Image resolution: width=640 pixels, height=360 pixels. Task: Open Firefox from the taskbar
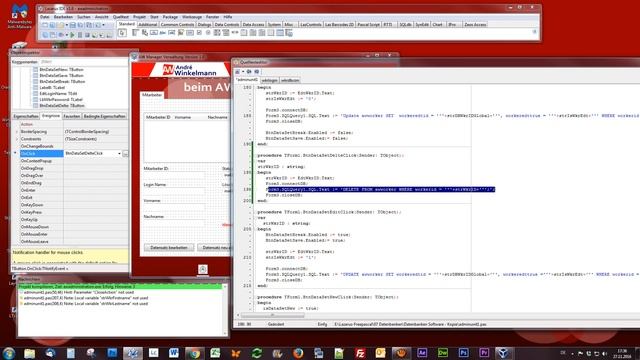tap(298, 353)
